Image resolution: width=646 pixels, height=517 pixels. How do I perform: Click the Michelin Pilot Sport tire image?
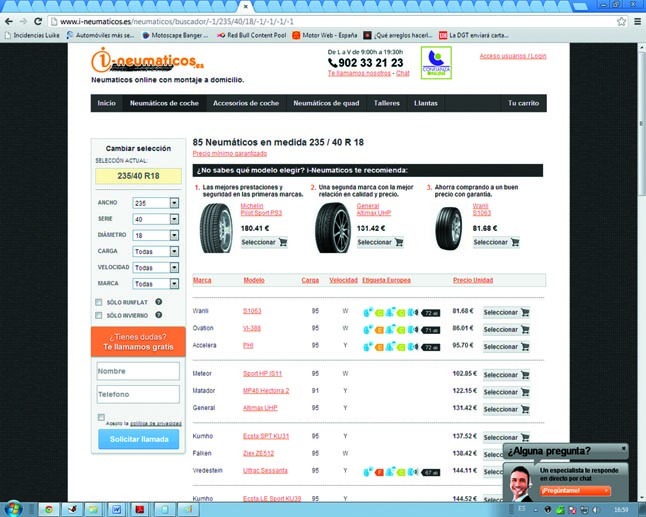(216, 228)
